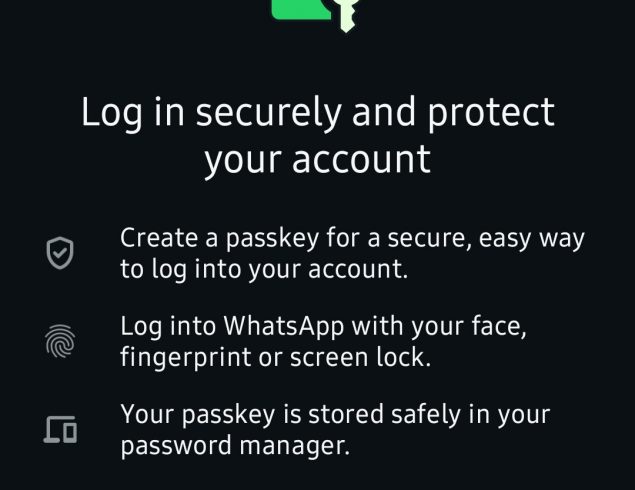635x490 pixels.
Task: Tap the line 'Log into WhatsApp with your face,'
Action: [x=324, y=327]
